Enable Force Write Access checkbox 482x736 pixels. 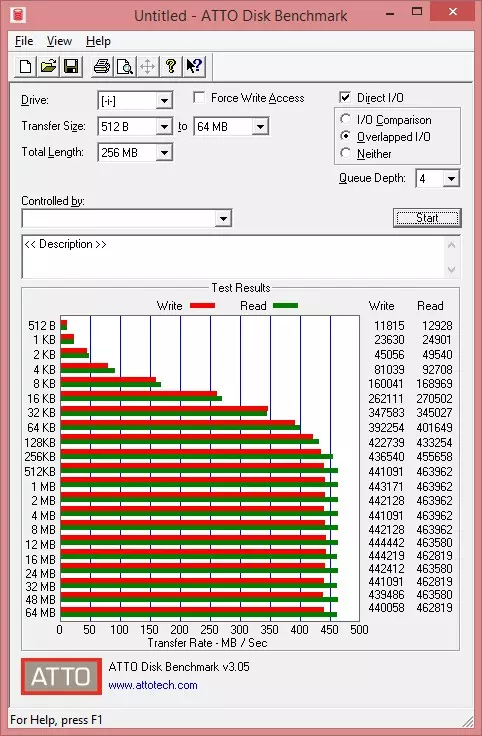click(x=199, y=97)
